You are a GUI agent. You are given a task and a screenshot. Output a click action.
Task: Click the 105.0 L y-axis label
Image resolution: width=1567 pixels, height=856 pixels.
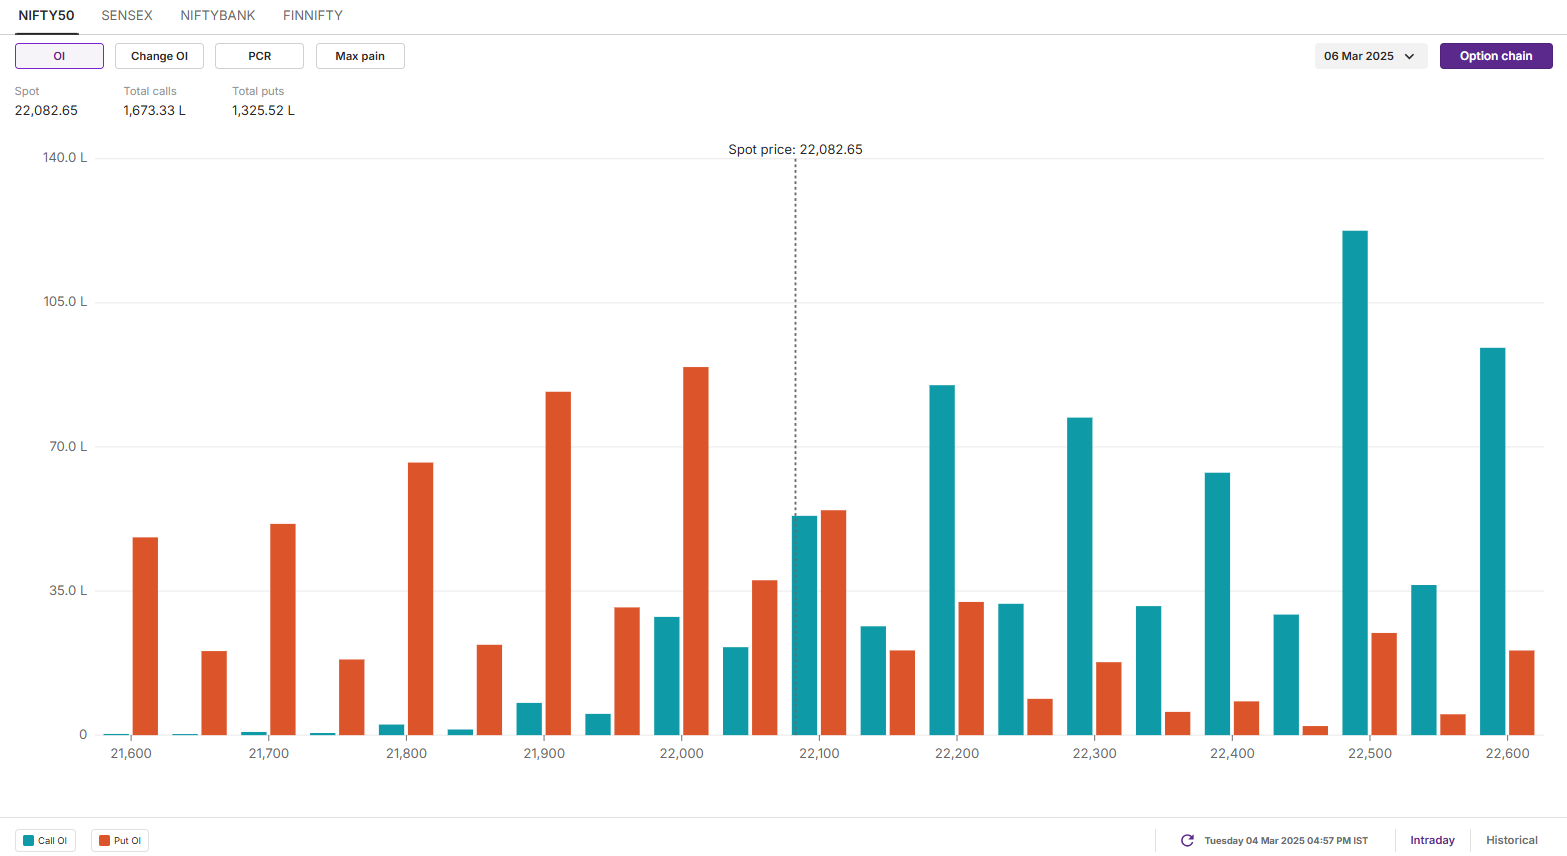(65, 302)
